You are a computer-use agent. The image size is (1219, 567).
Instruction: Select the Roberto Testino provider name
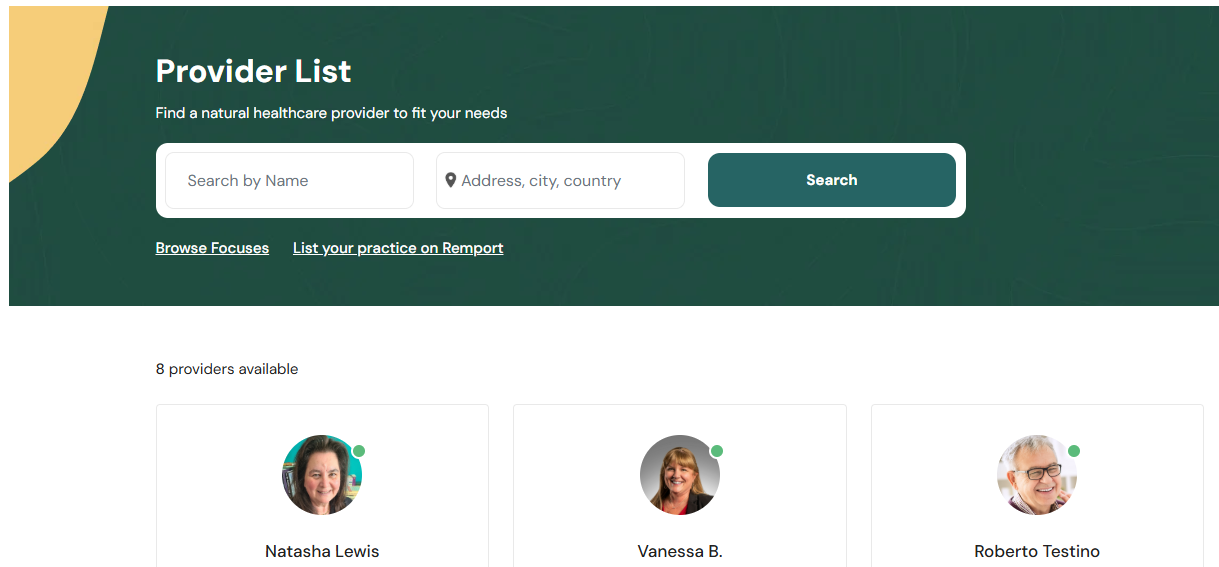1037,551
